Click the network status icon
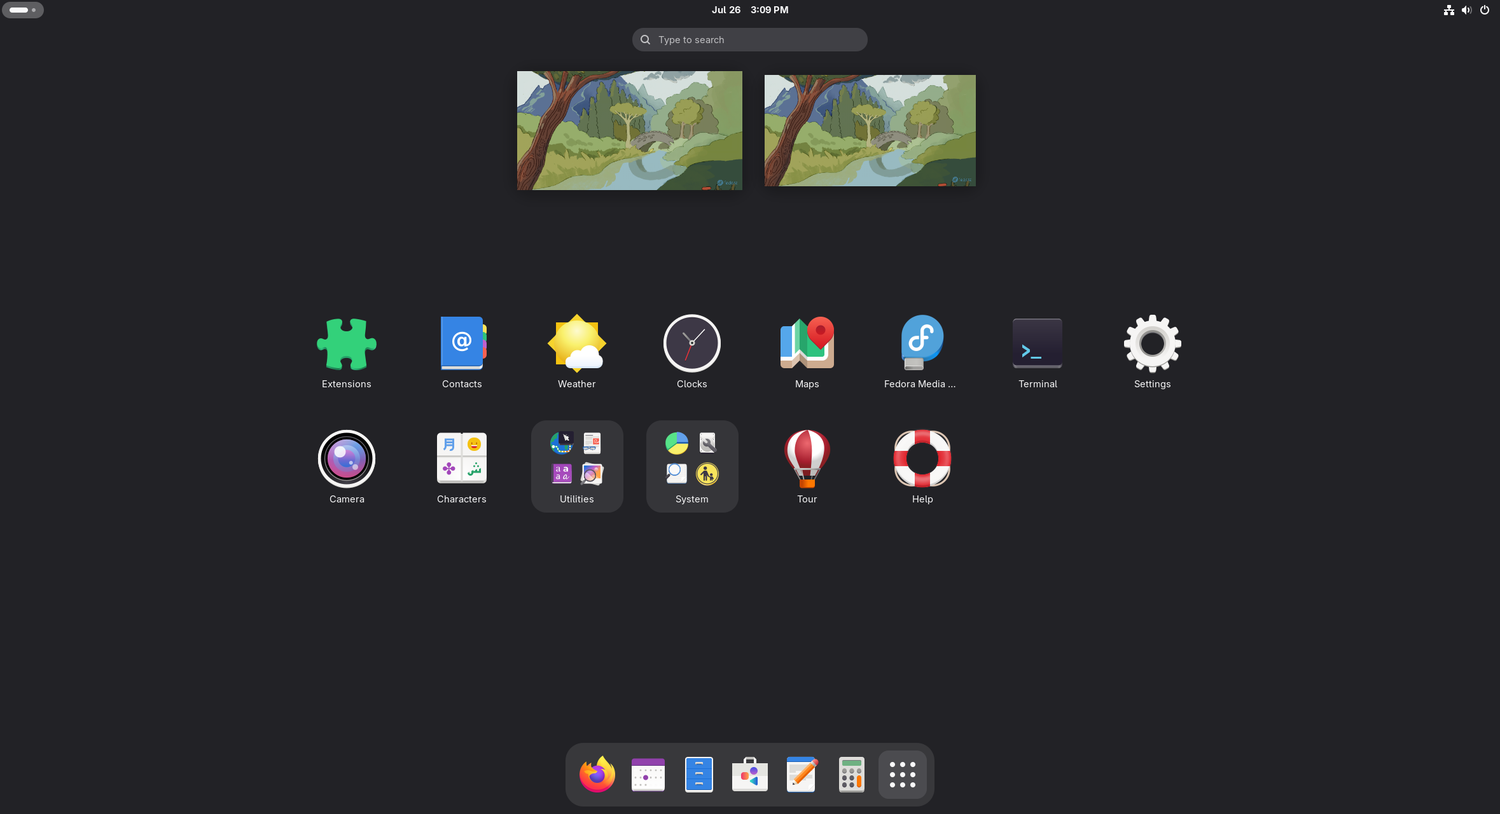1500x814 pixels. point(1449,10)
